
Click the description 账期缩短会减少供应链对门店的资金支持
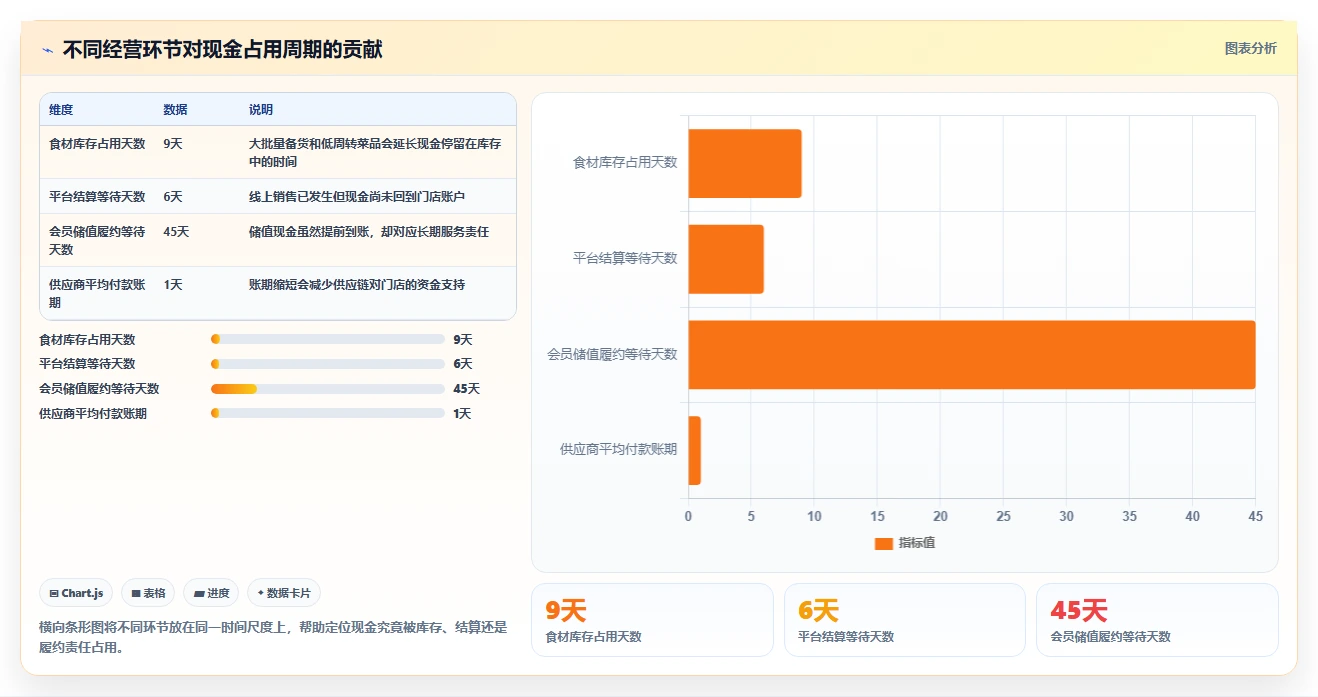pos(357,285)
